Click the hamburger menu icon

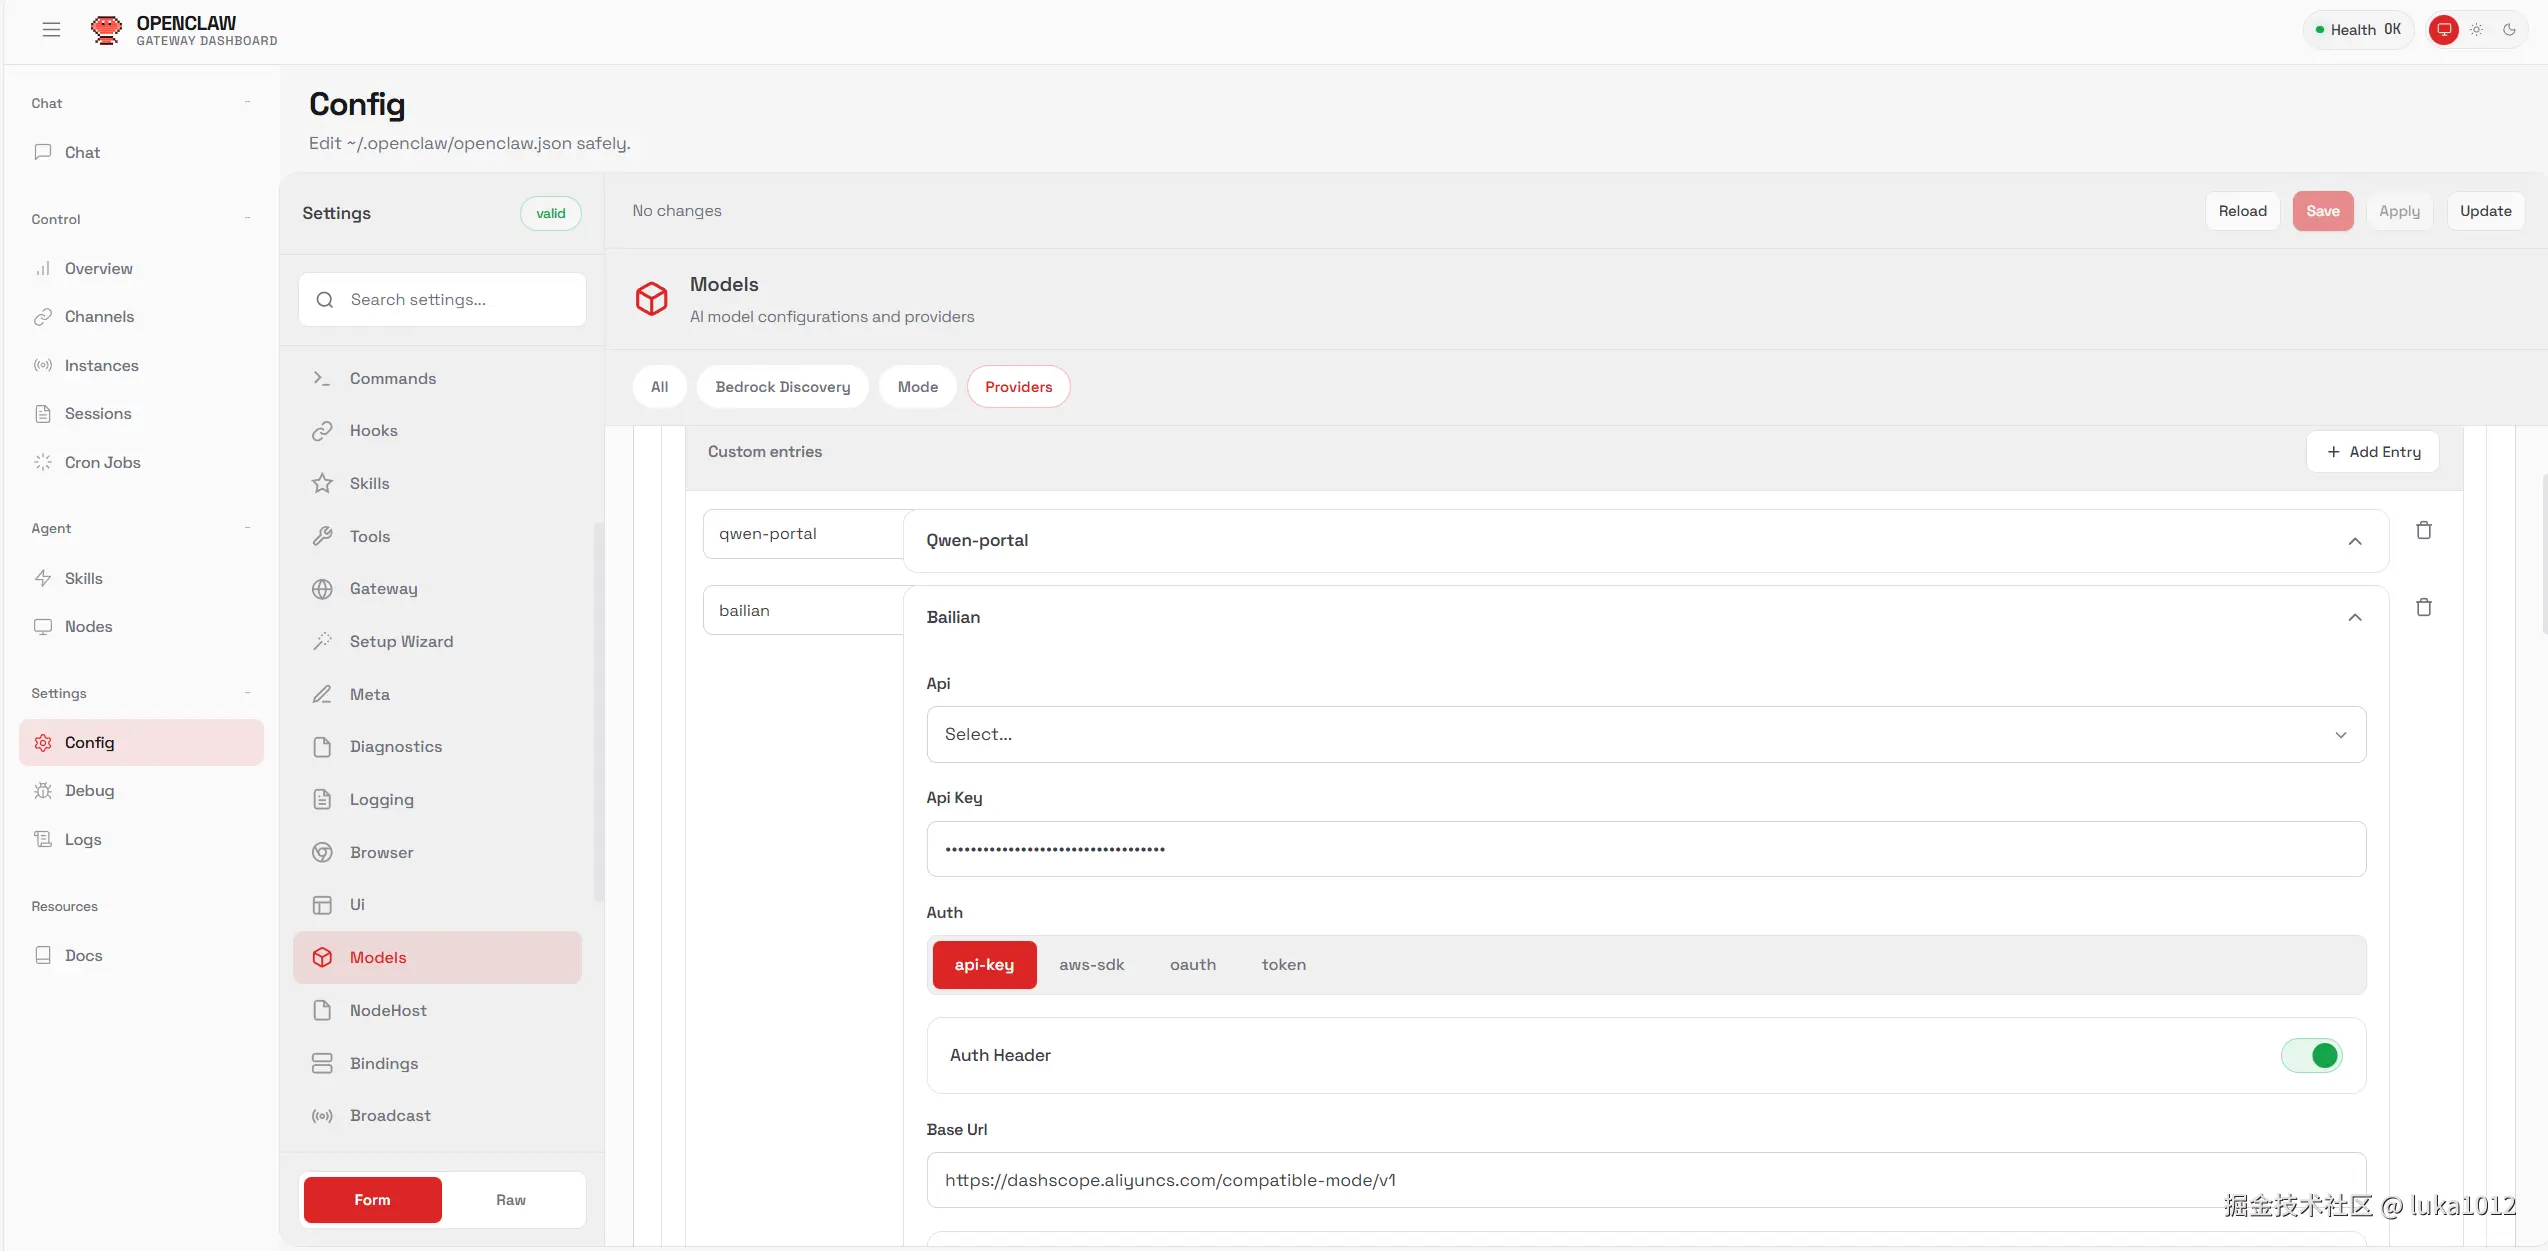(x=51, y=30)
